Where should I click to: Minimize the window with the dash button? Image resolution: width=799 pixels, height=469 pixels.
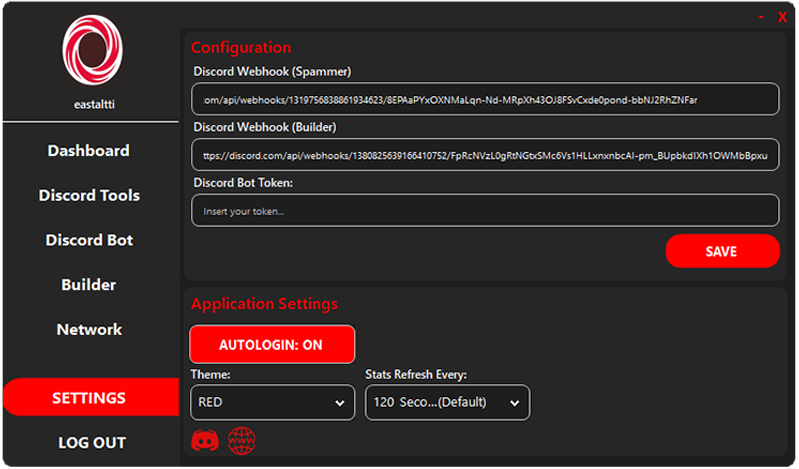[x=761, y=17]
